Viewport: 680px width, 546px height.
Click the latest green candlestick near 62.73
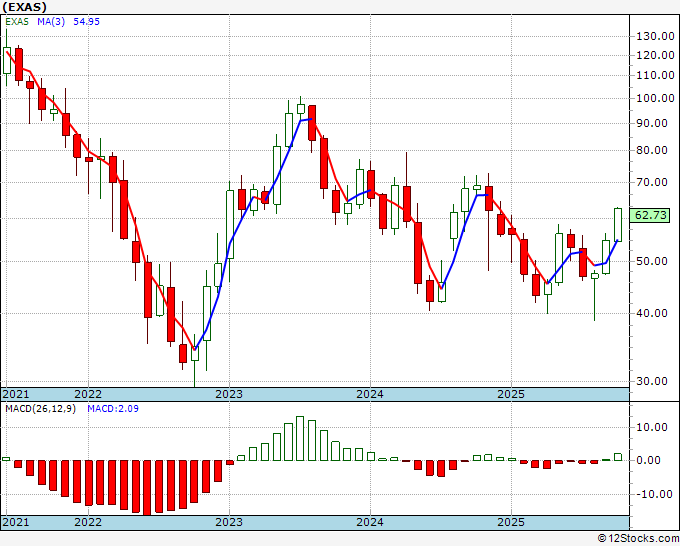[x=618, y=225]
